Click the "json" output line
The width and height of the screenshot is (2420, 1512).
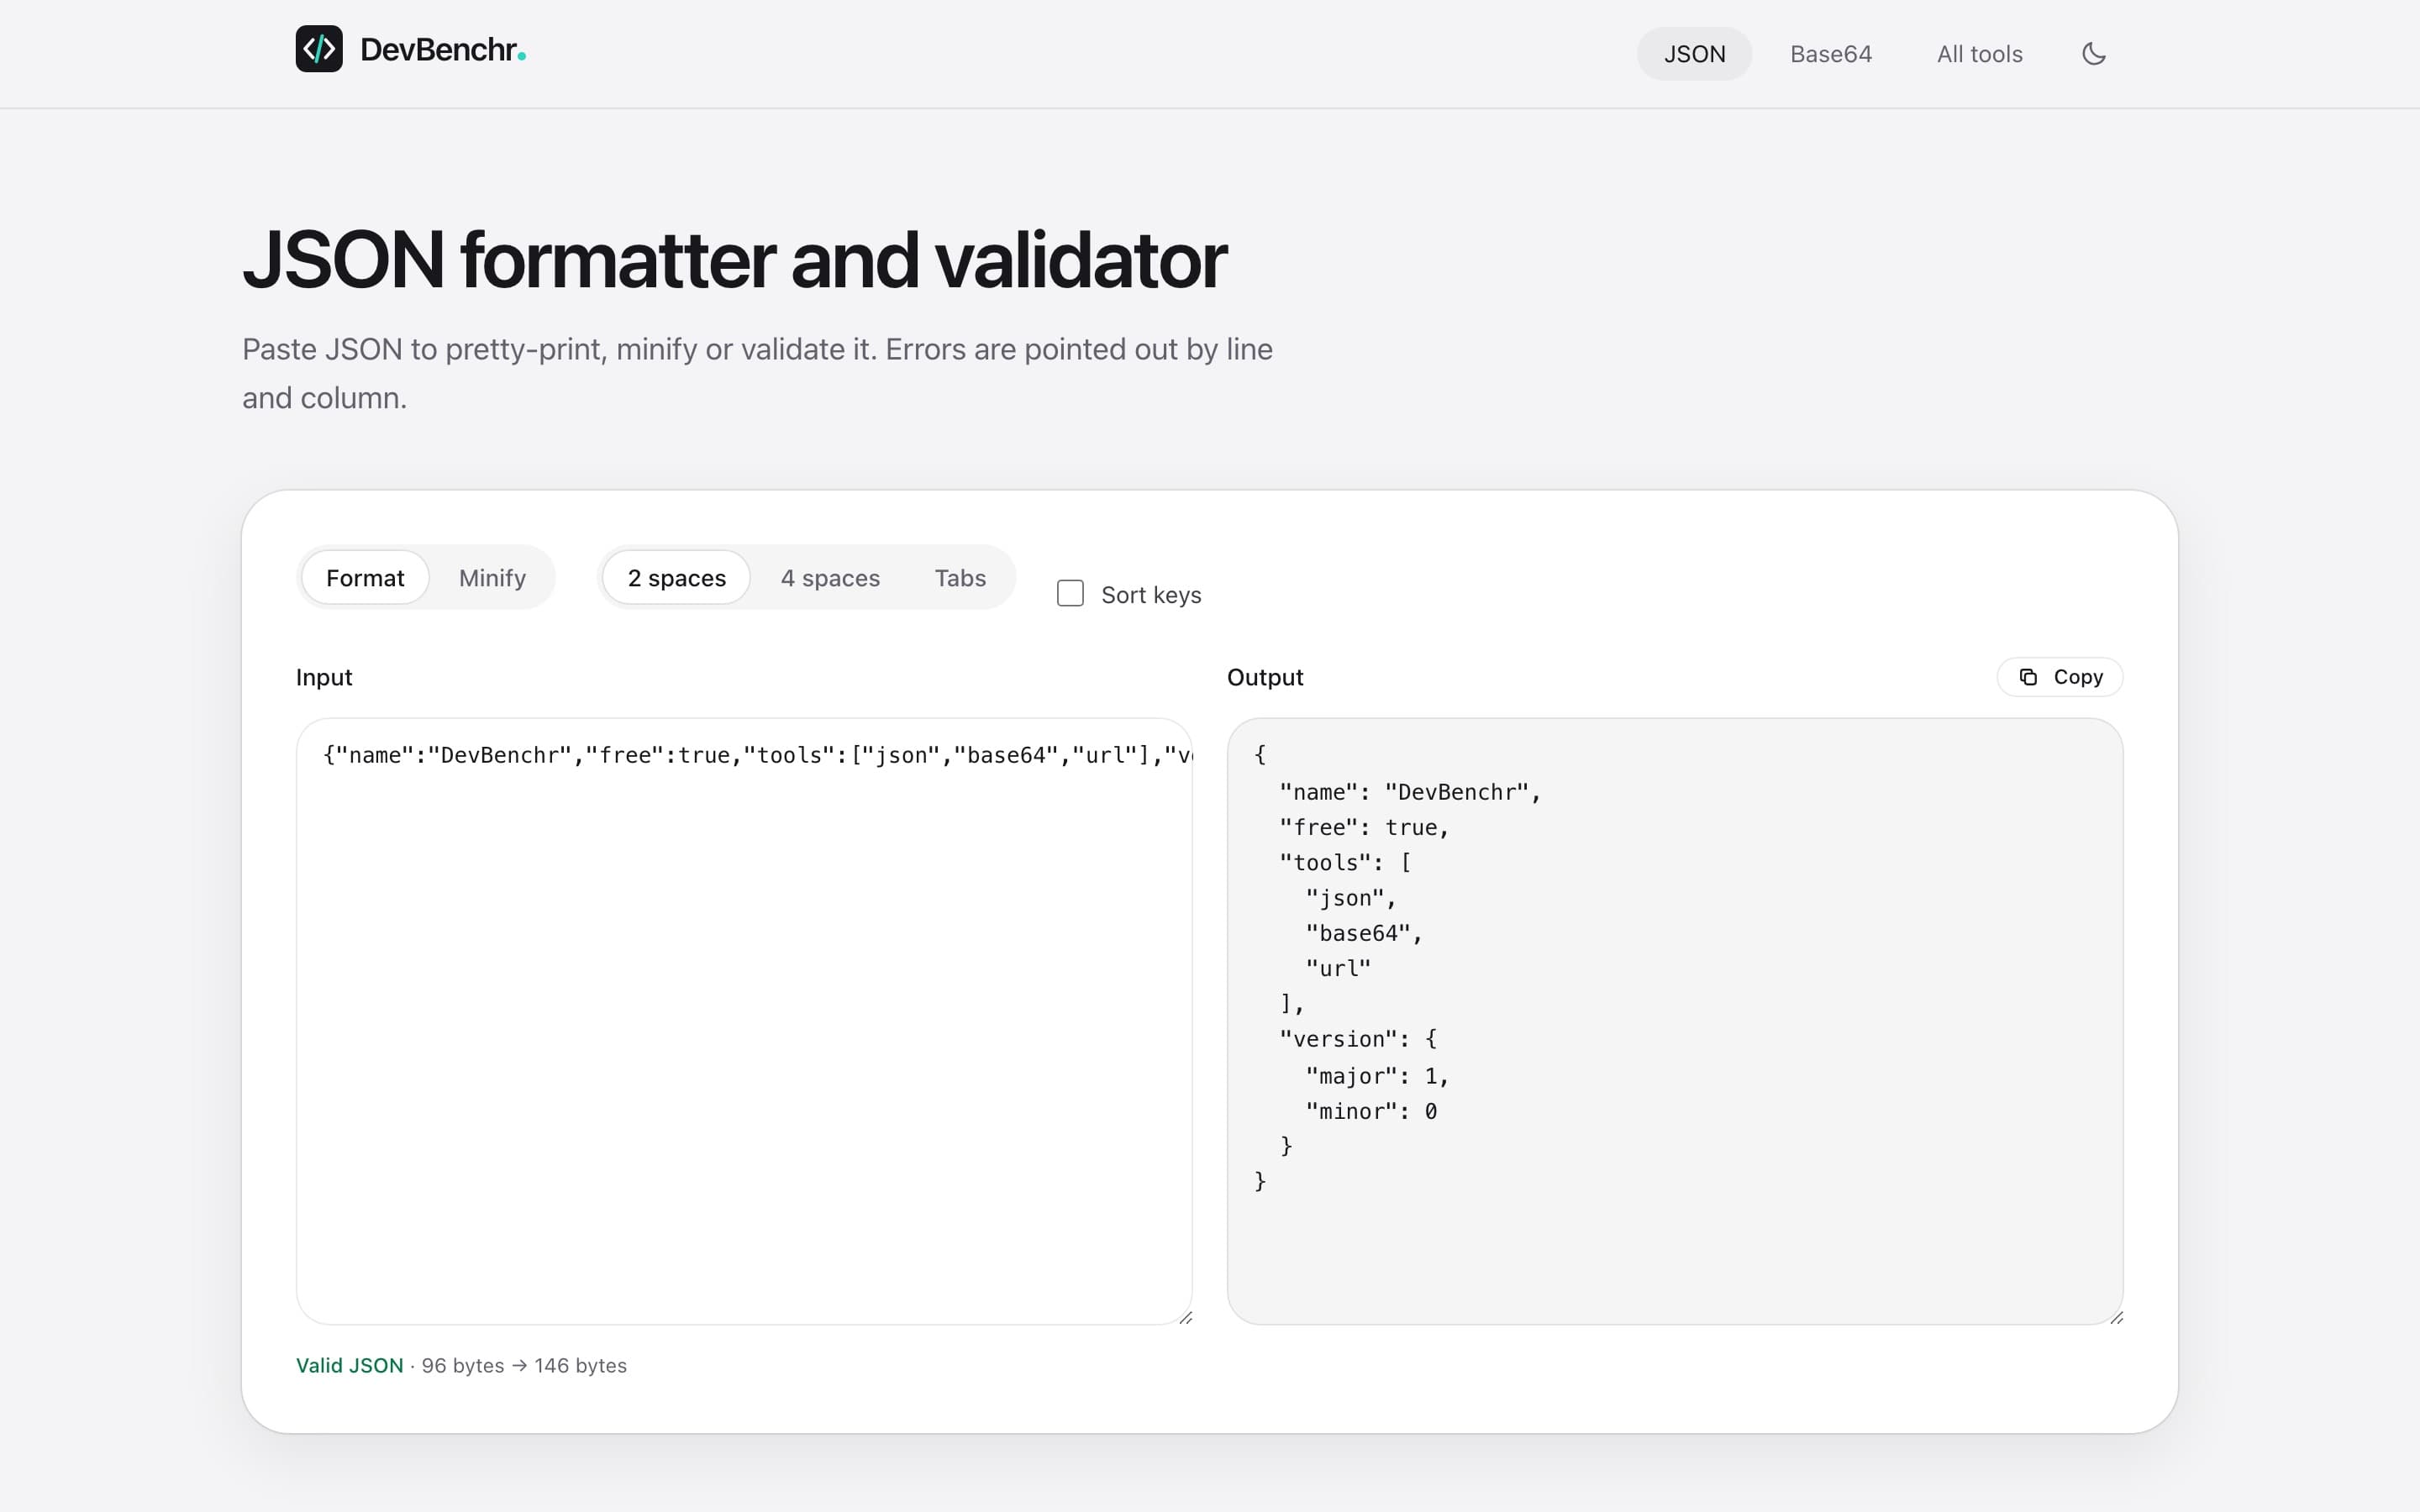click(x=1351, y=898)
